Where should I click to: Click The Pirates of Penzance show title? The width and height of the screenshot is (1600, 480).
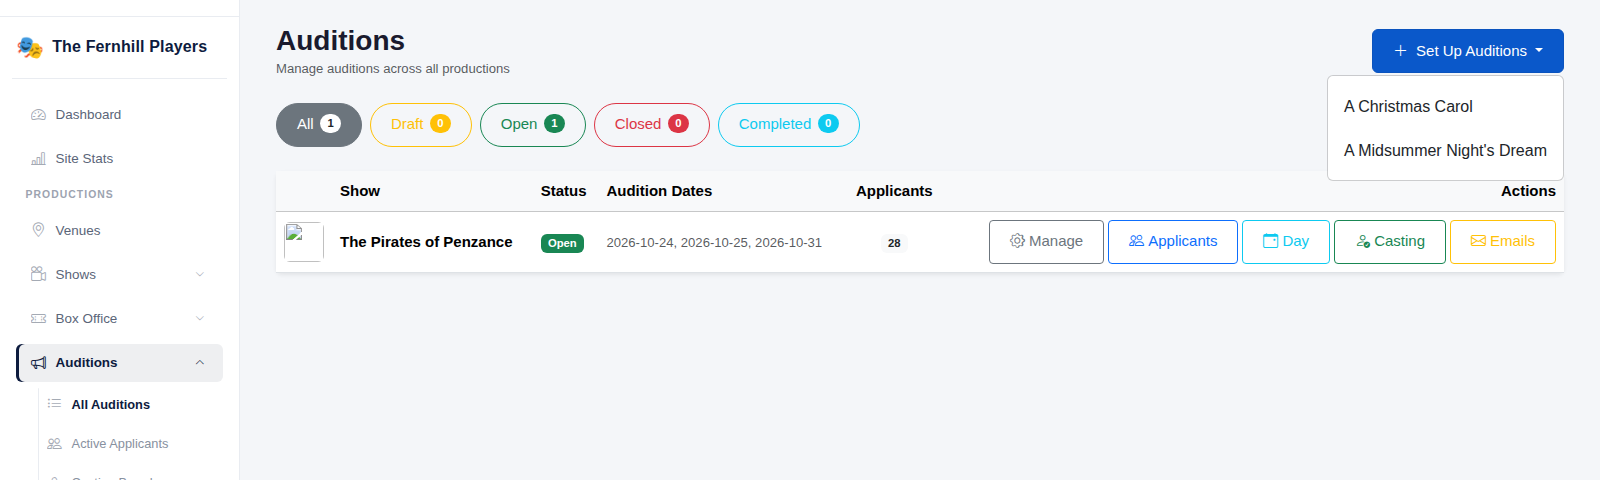point(426,242)
